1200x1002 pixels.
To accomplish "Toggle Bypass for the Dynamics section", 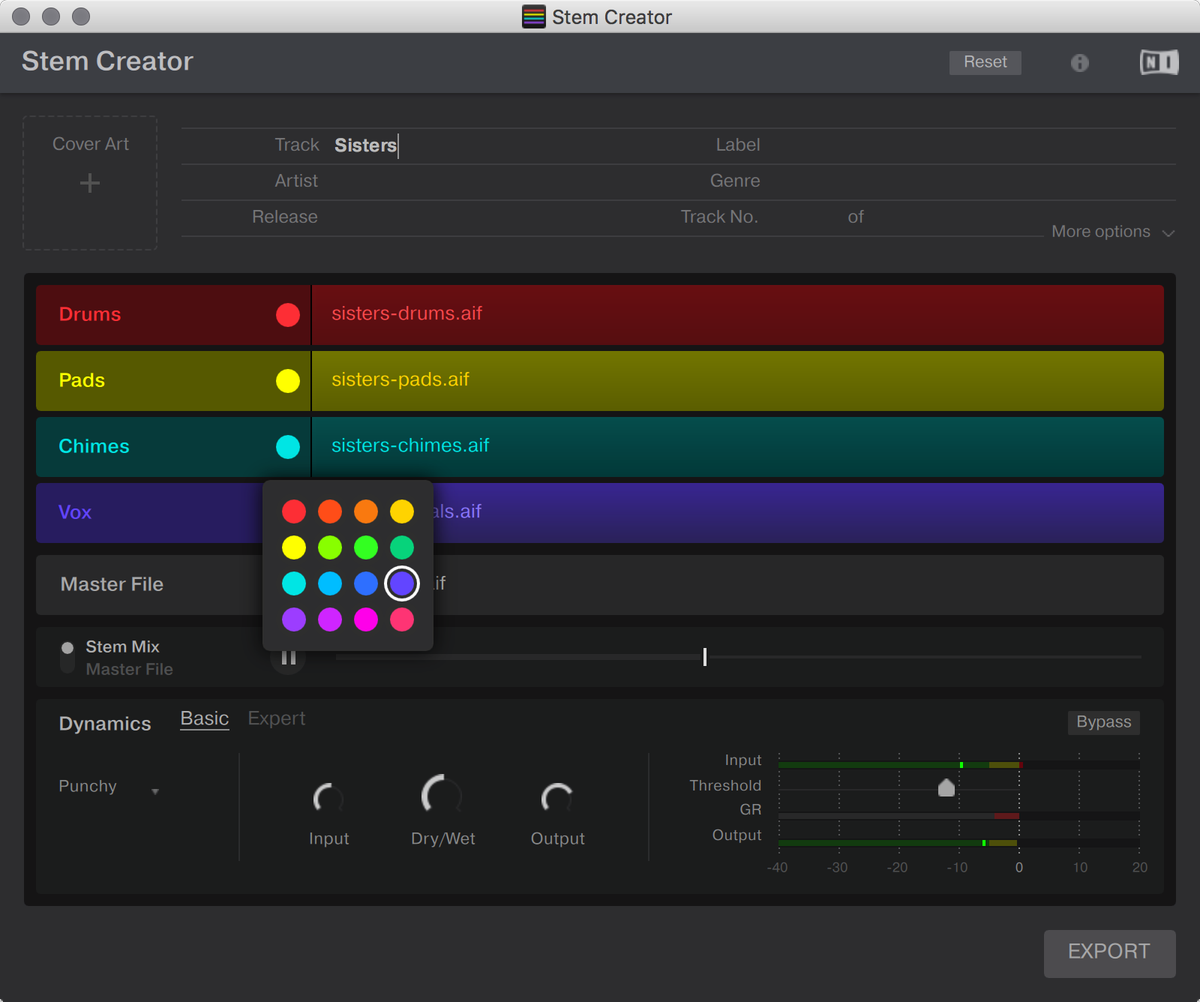I will click(1103, 722).
